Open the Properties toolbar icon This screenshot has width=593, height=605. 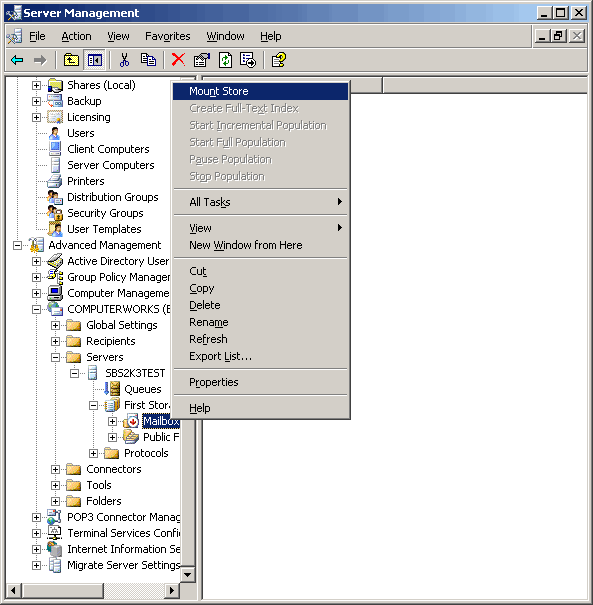202,60
